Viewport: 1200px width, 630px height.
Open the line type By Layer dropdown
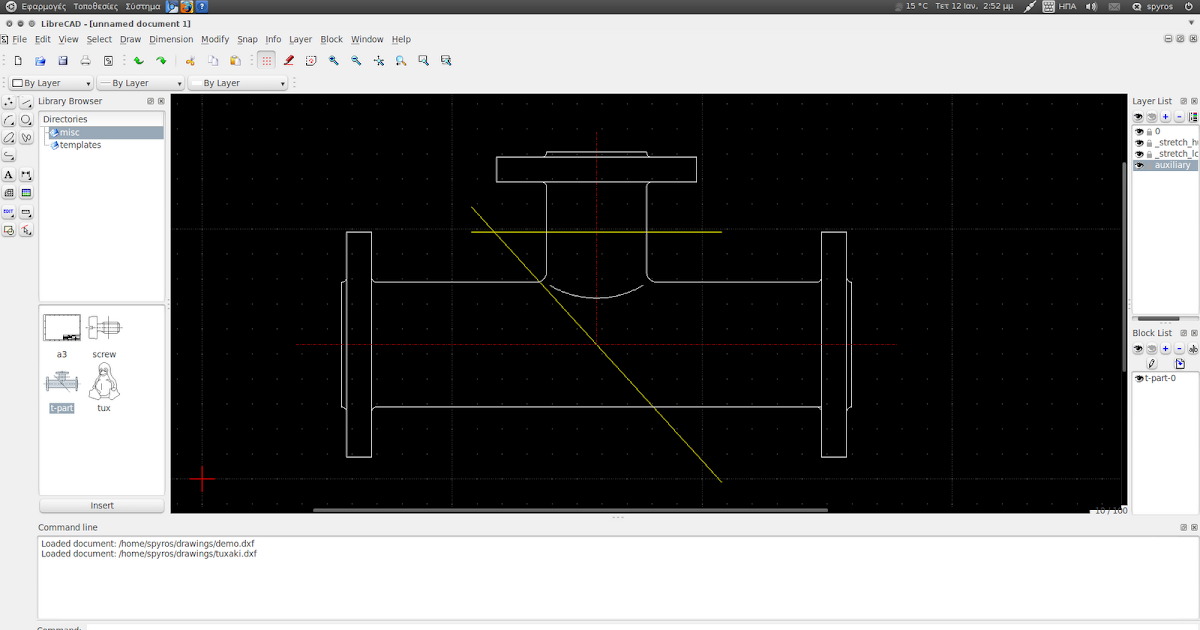point(238,83)
